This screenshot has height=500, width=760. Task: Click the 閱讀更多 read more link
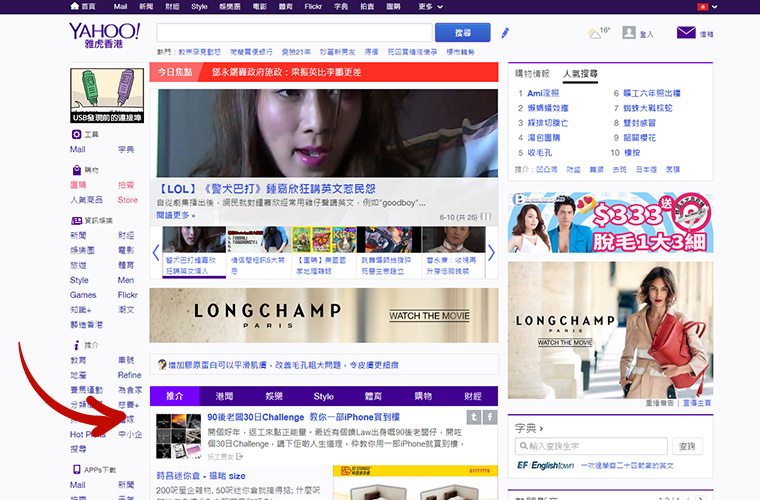click(176, 215)
